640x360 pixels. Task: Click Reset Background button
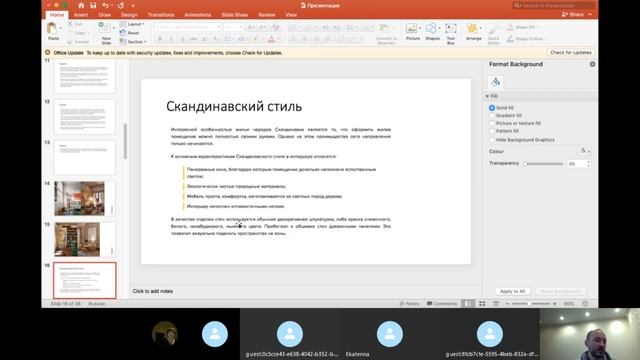tap(560, 291)
